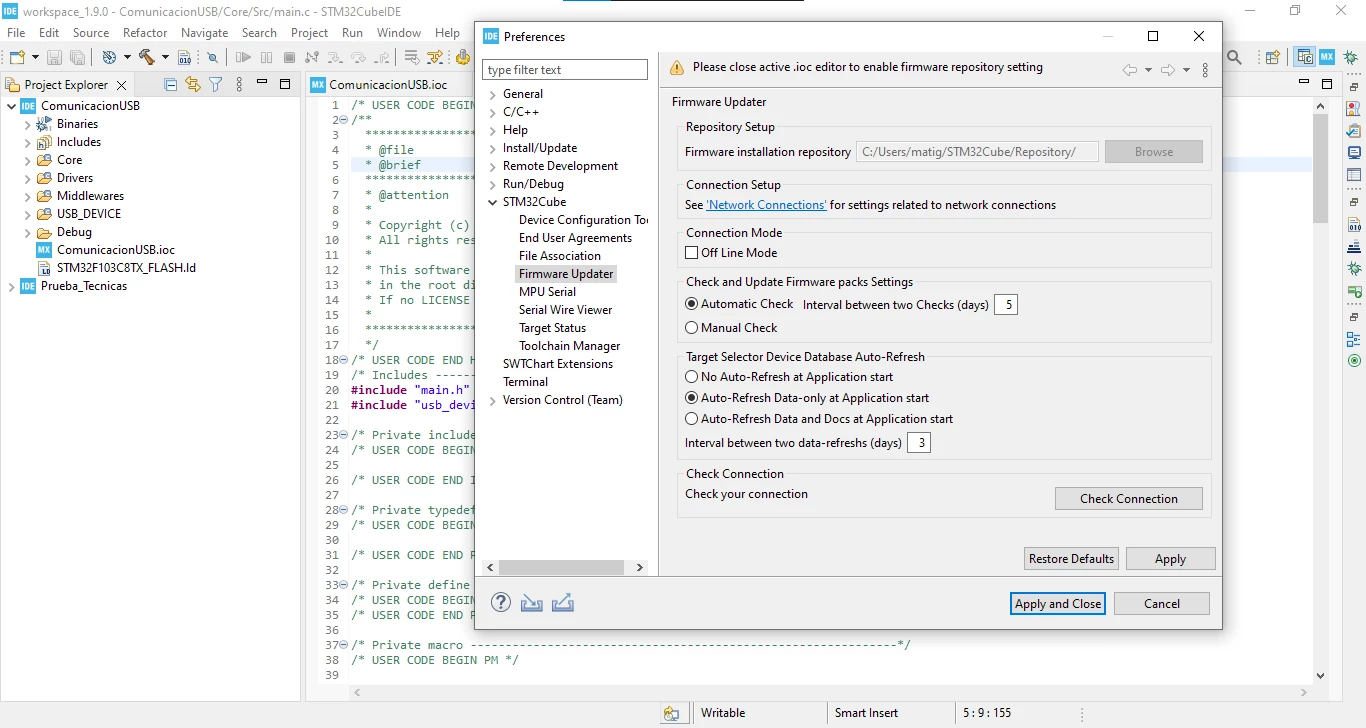Click the Check Connection button
The width and height of the screenshot is (1366, 728).
click(1129, 498)
